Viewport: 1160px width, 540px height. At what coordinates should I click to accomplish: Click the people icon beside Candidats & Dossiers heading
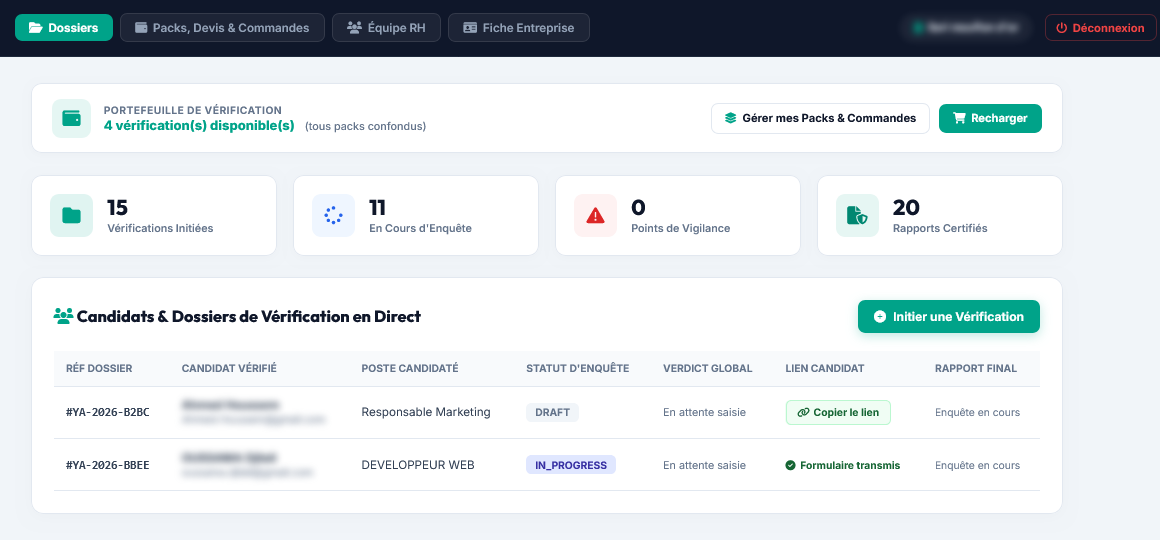(63, 317)
